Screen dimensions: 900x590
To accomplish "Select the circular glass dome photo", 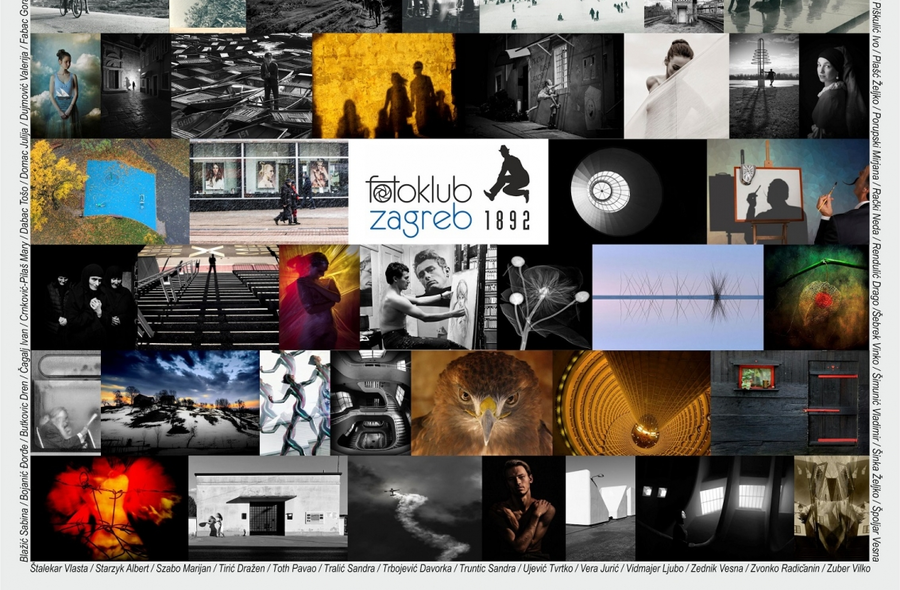I will (x=627, y=192).
